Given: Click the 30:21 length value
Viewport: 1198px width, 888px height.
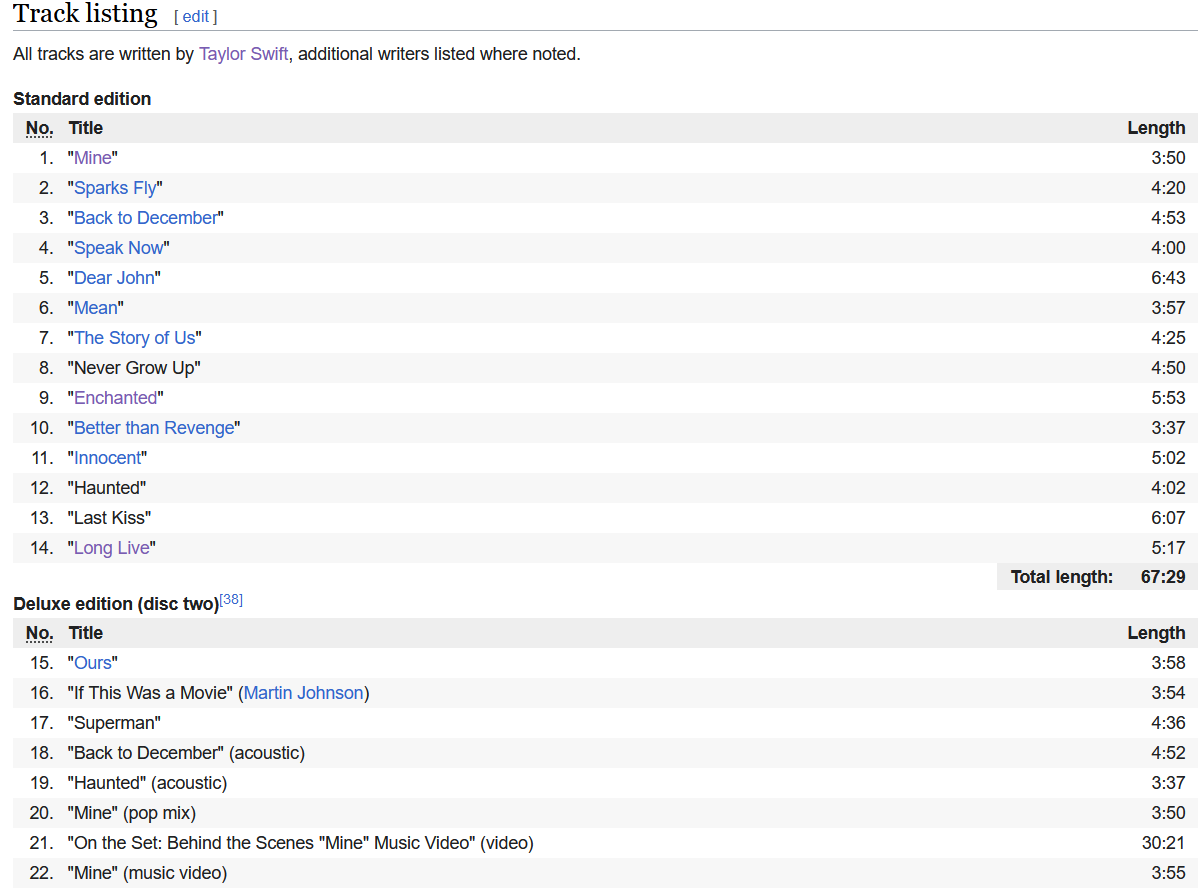Looking at the screenshot, I should click(1164, 843).
